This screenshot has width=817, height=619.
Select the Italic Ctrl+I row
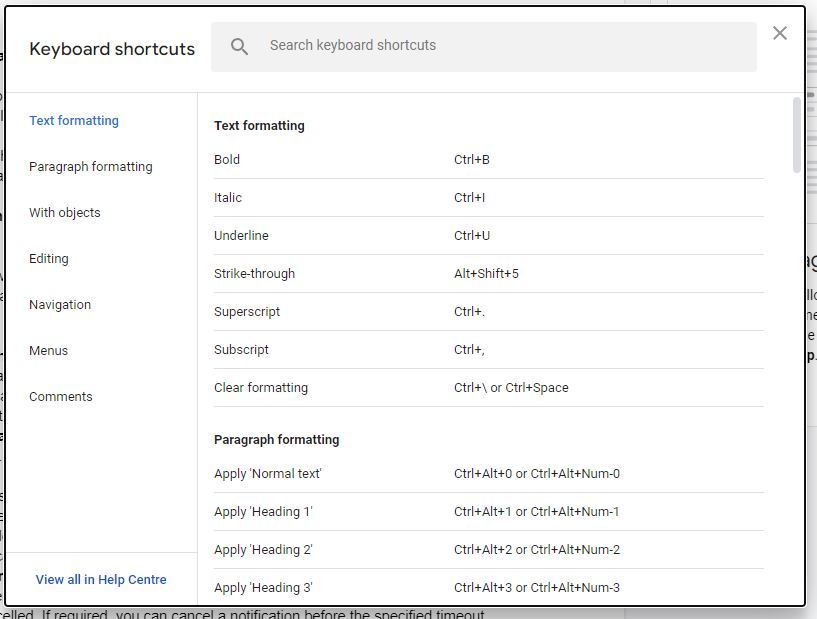click(400, 197)
